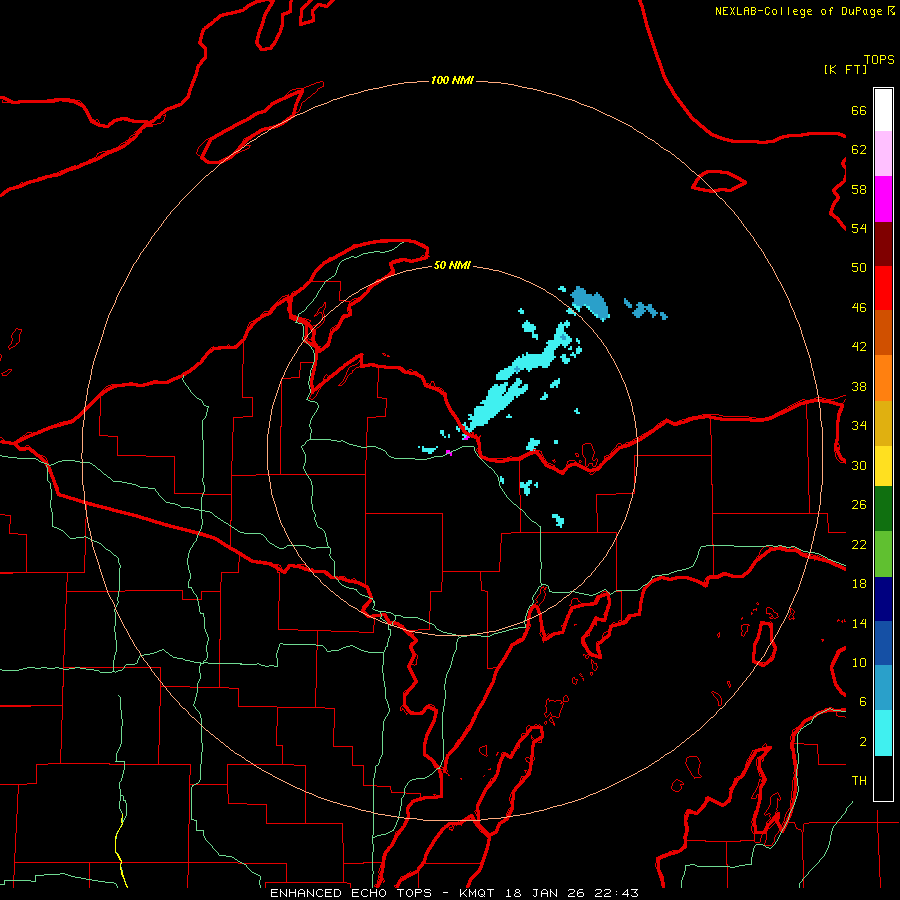Click the "50 NMI" range ring label
The image size is (900, 900).
(452, 265)
